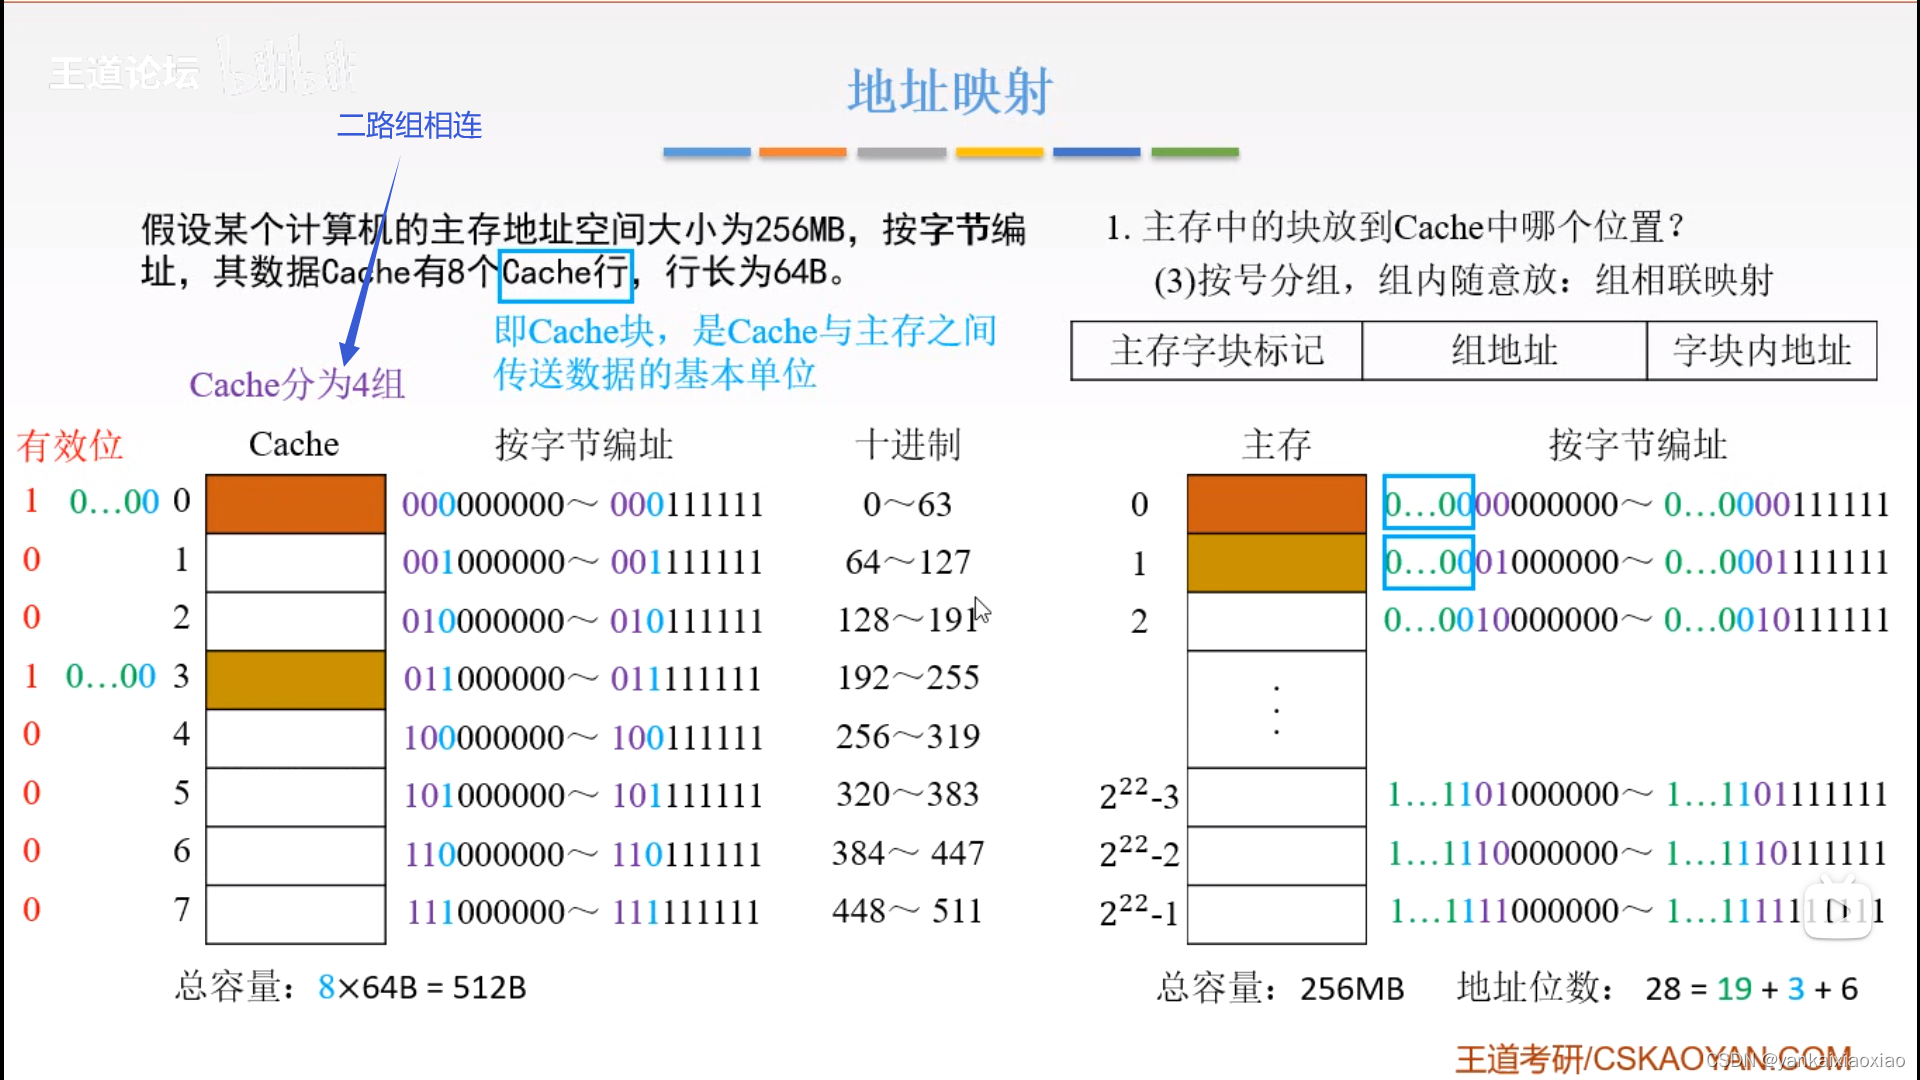The width and height of the screenshot is (1920, 1080).
Task: Click the yellow Cache row 3 block
Action: [x=296, y=680]
